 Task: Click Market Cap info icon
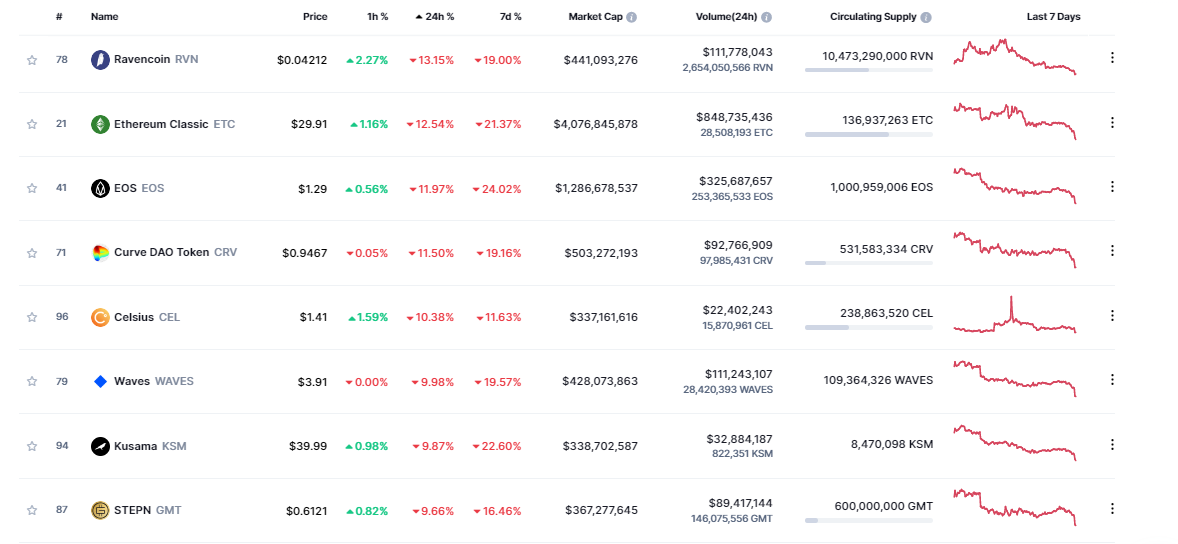tap(631, 17)
